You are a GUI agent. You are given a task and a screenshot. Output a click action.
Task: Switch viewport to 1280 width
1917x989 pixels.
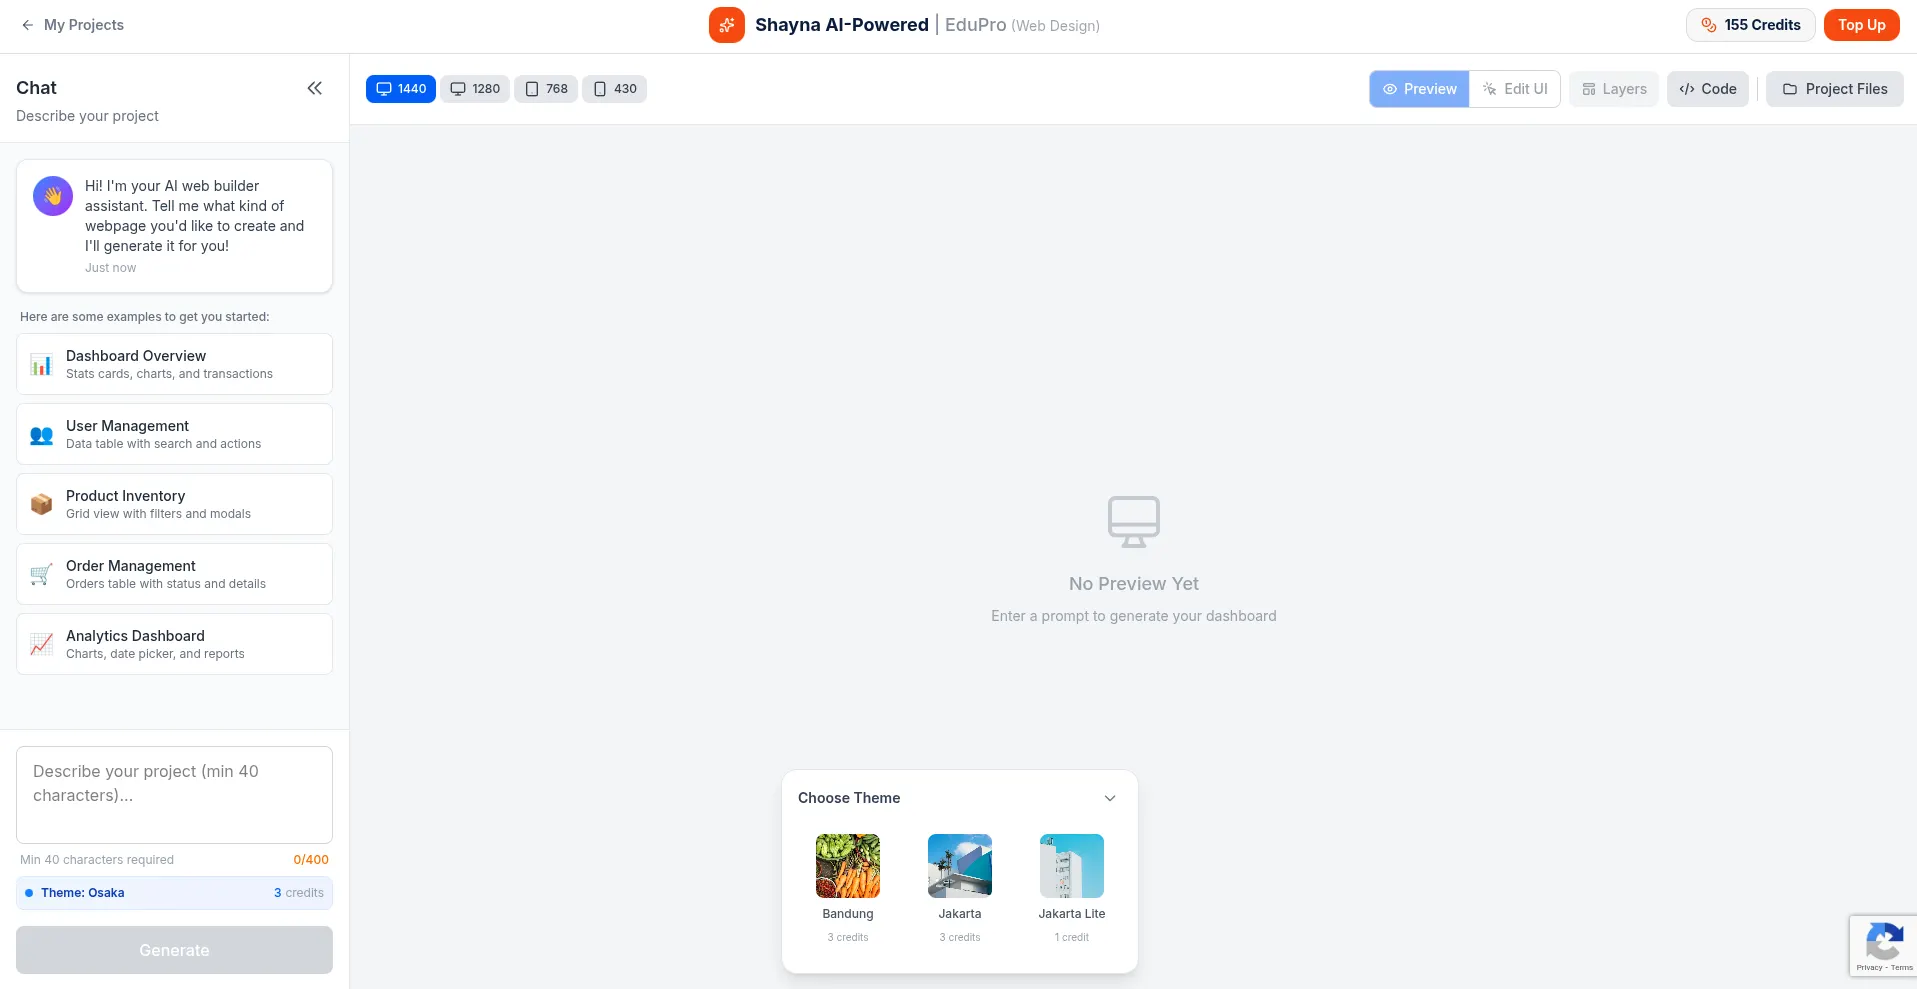475,89
